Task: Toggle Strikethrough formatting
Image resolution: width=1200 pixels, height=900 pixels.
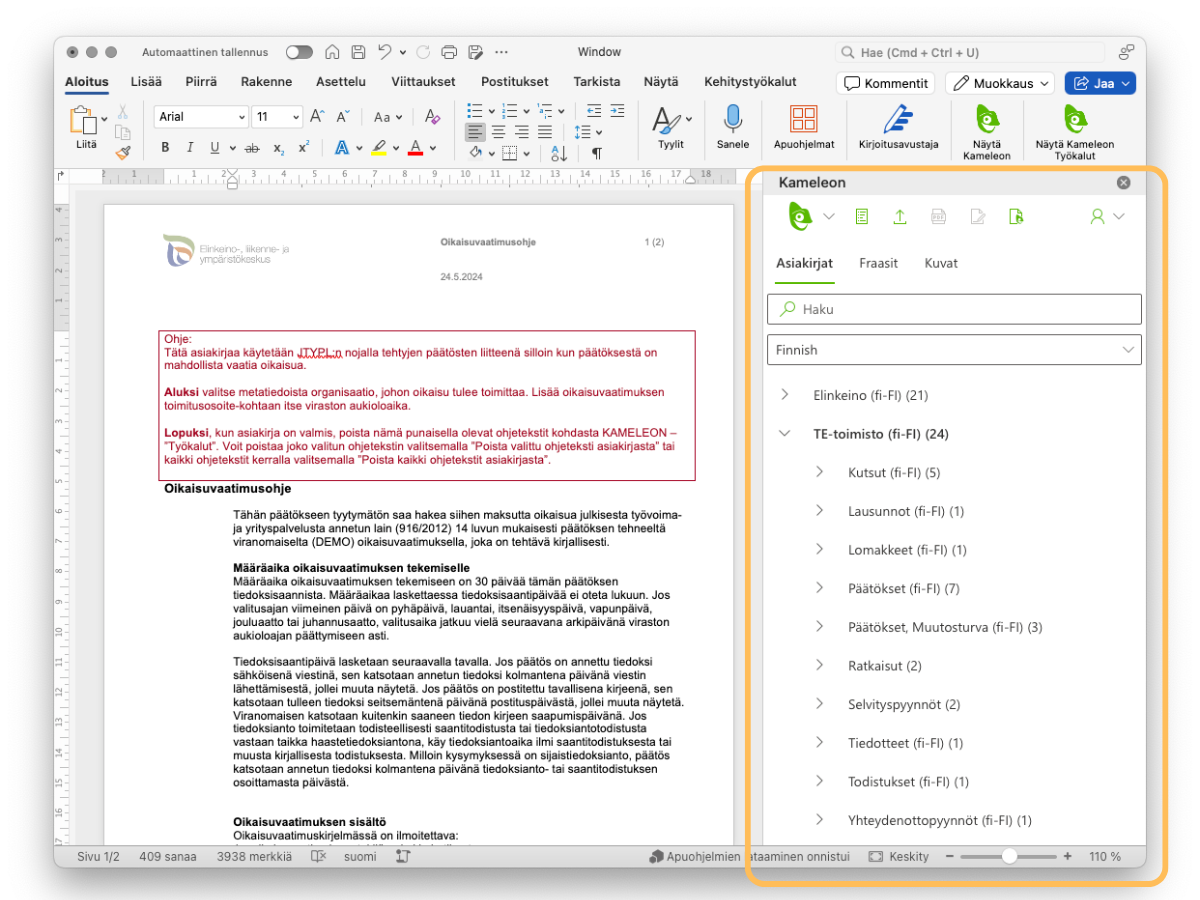Action: point(252,148)
